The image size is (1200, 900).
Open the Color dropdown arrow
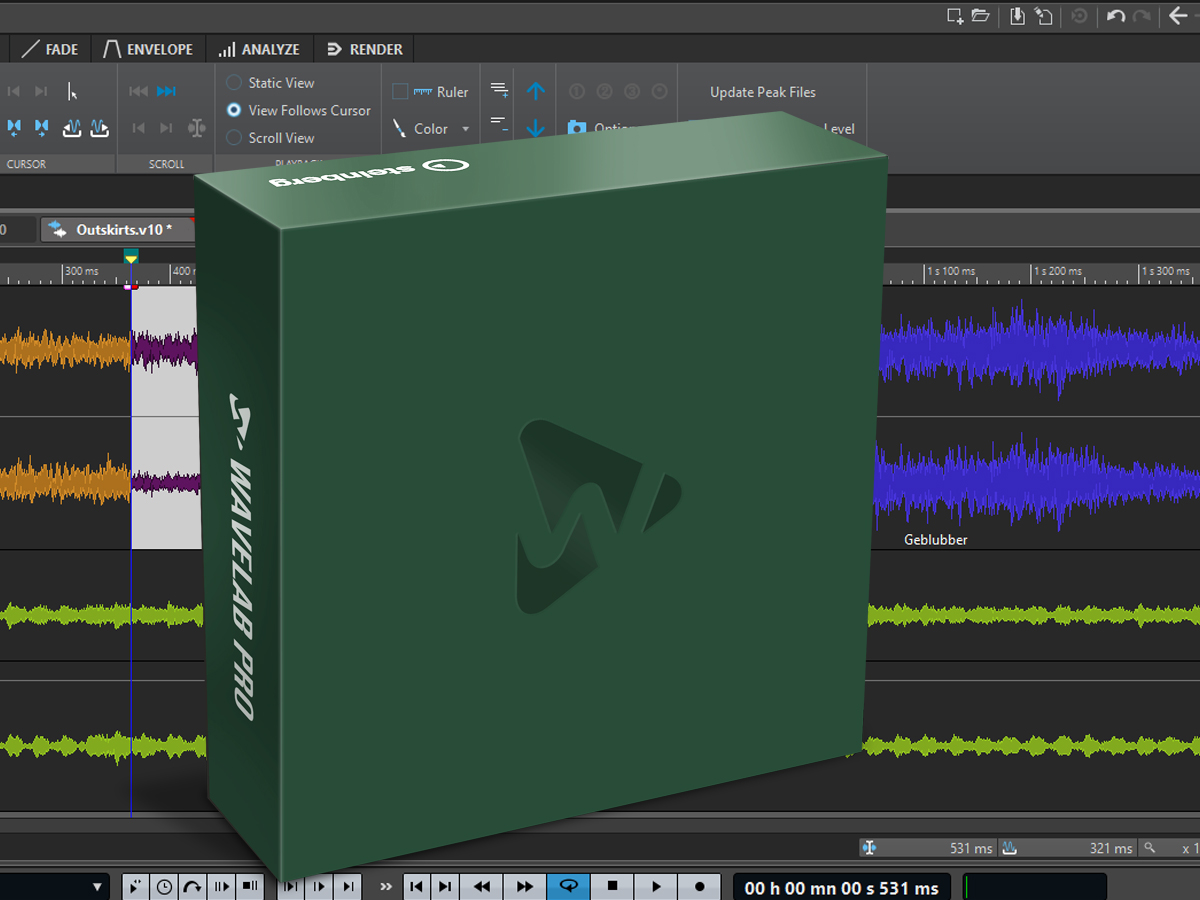click(x=466, y=128)
